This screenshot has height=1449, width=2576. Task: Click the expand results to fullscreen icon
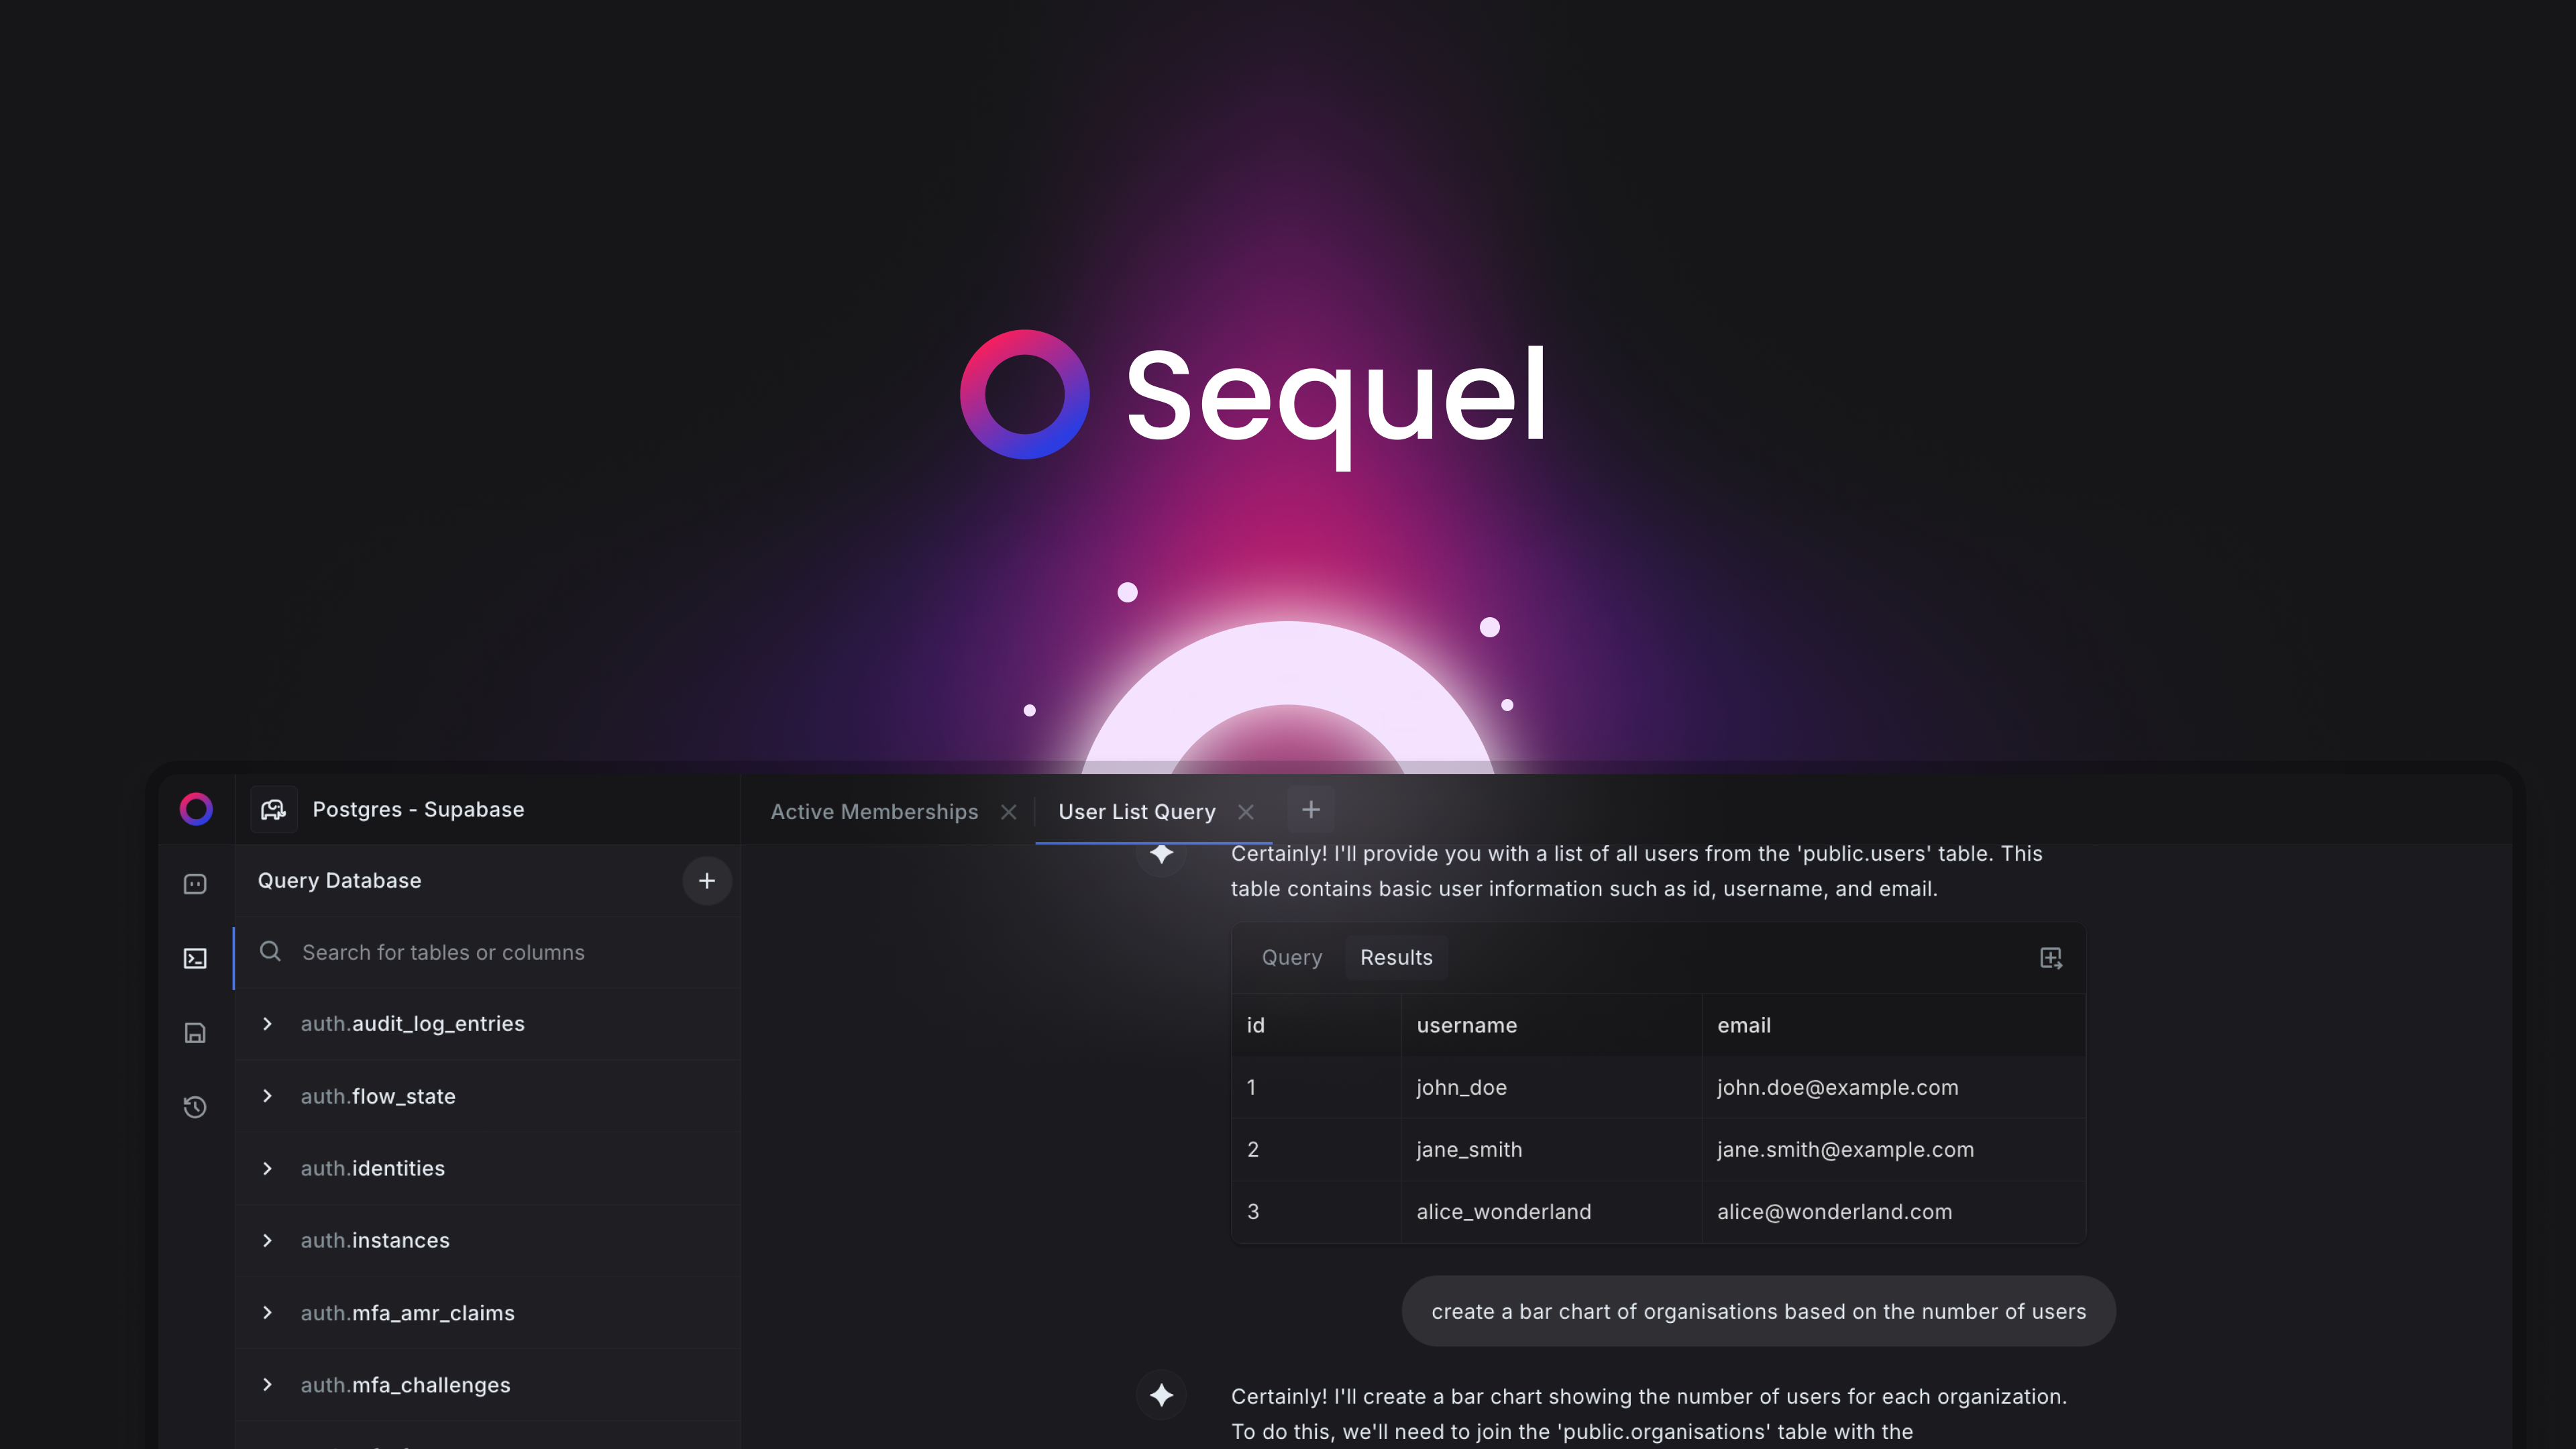click(x=2051, y=957)
